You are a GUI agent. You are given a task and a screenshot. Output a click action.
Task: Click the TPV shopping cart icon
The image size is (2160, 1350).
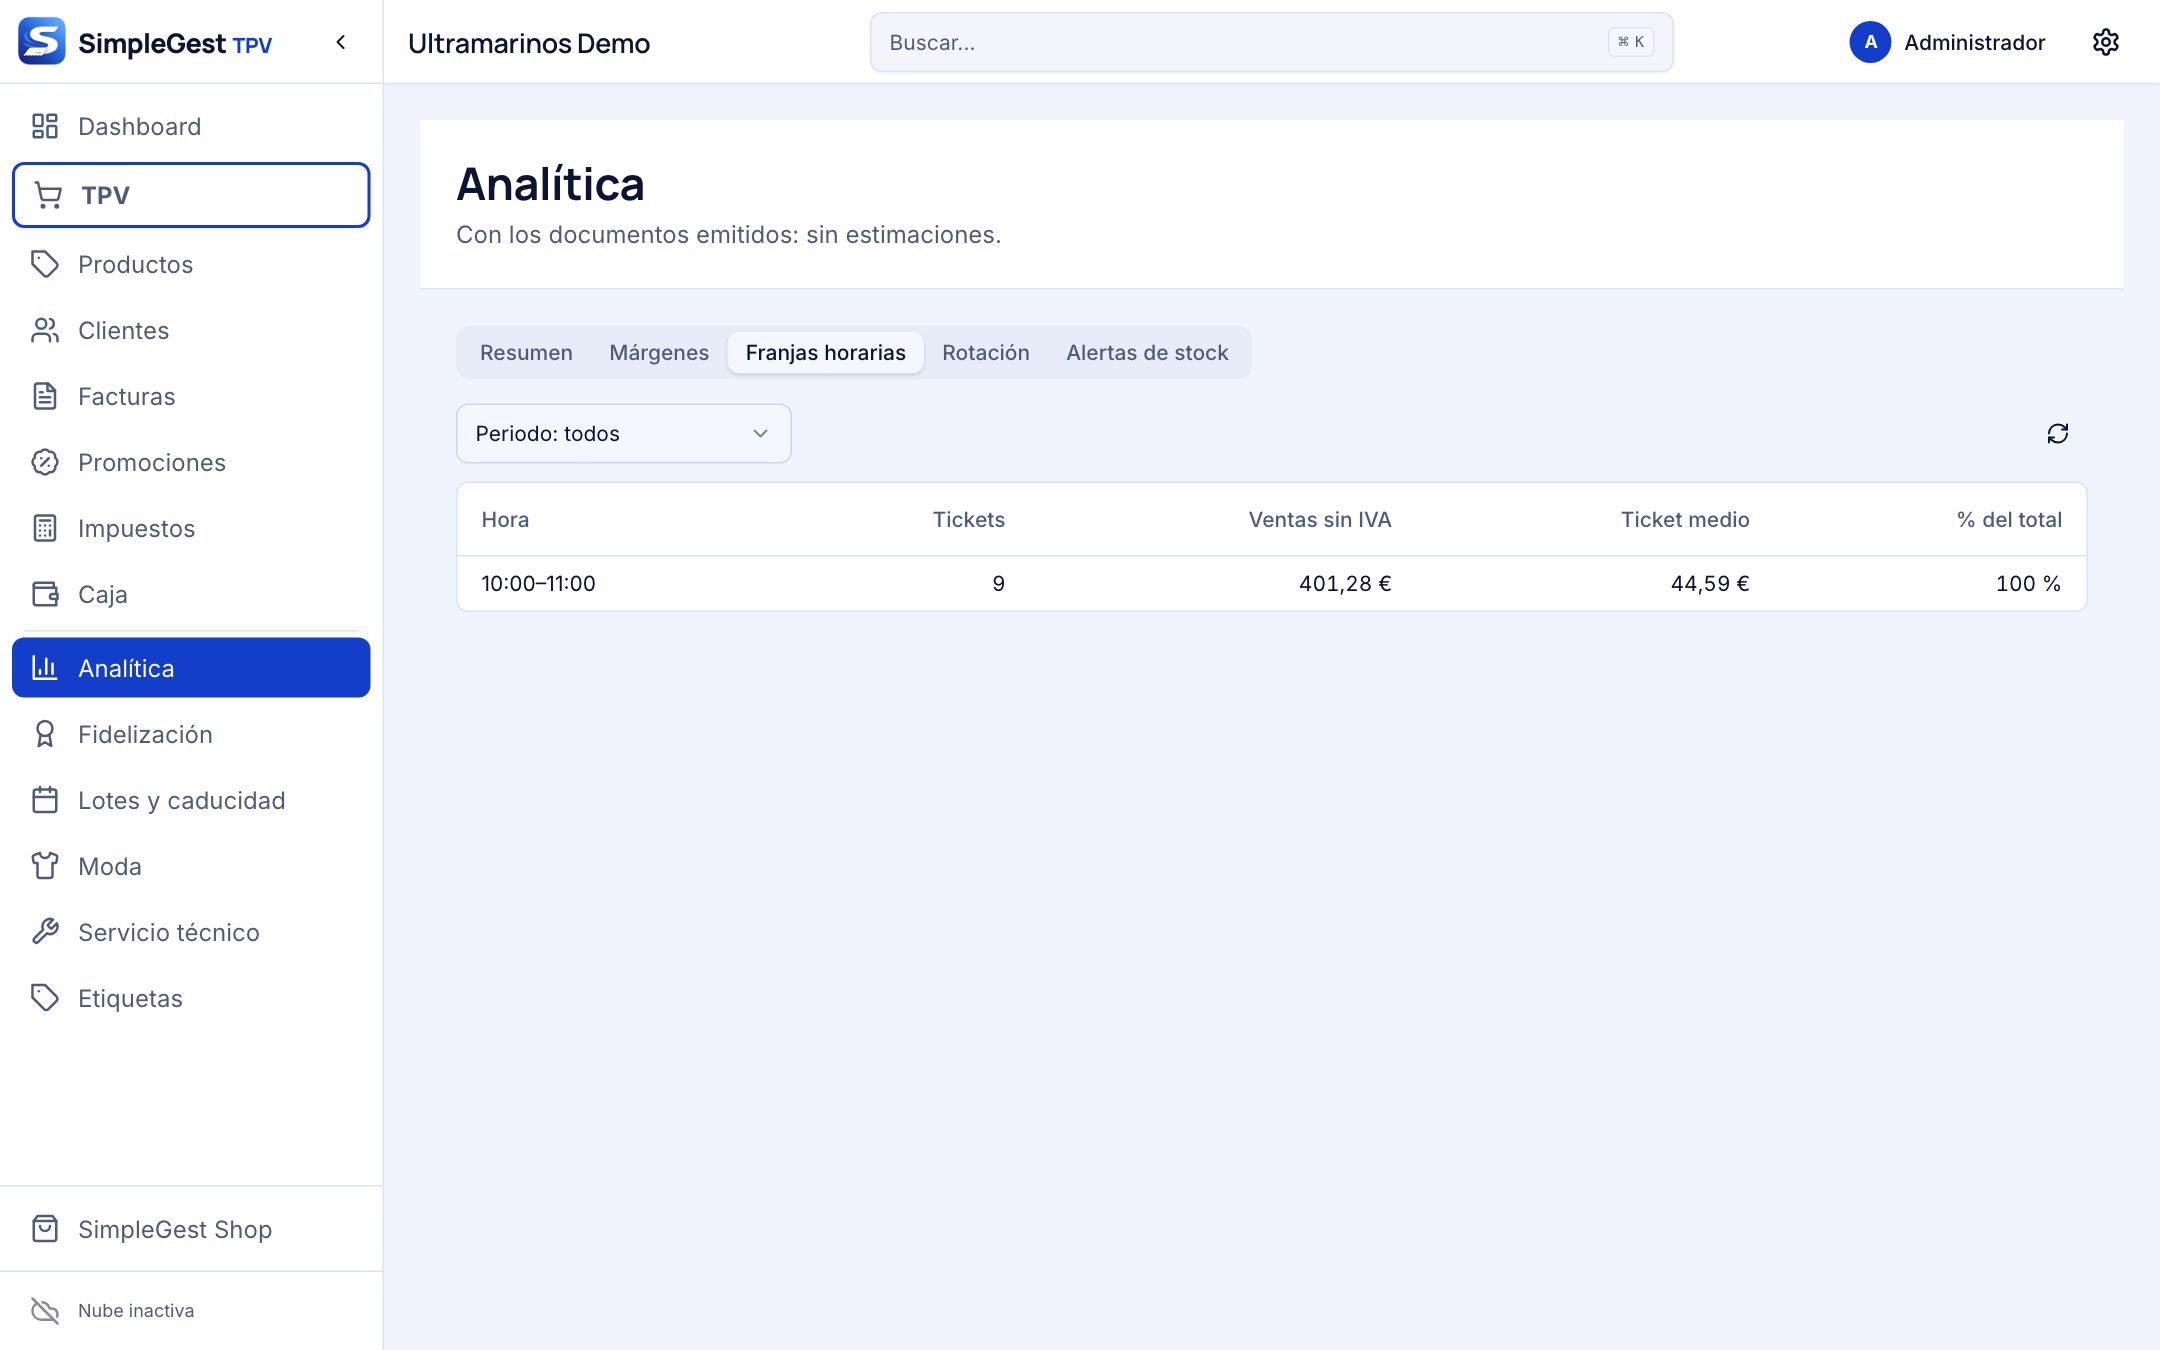[x=48, y=195]
